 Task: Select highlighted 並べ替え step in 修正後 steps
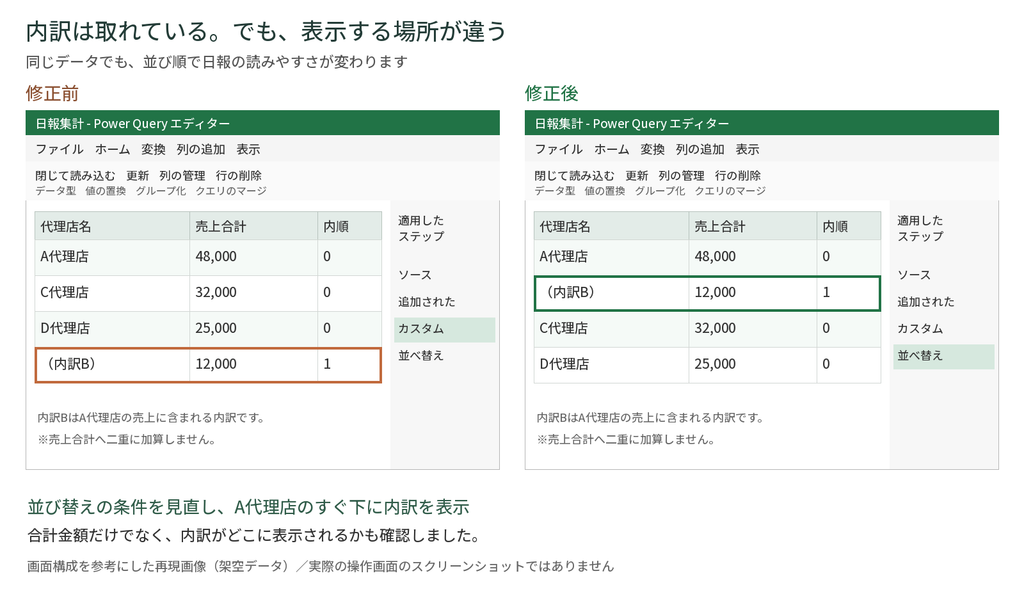(x=944, y=356)
